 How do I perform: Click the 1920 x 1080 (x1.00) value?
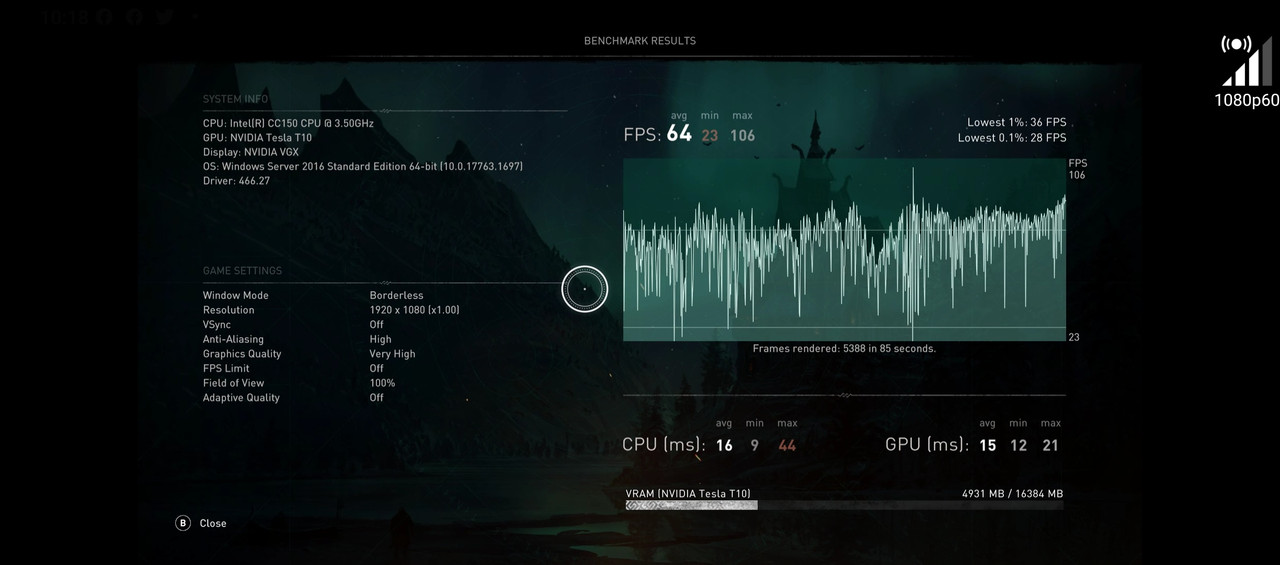tap(415, 310)
